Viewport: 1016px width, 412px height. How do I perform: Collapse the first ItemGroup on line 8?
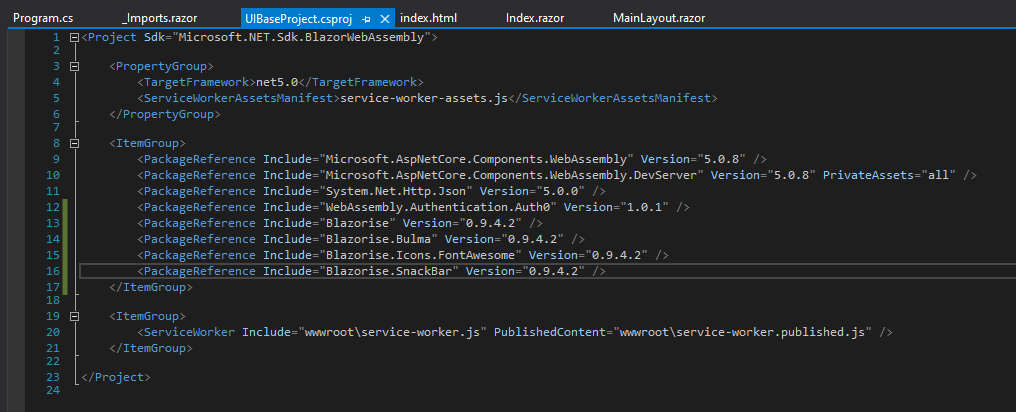pyautogui.click(x=74, y=143)
